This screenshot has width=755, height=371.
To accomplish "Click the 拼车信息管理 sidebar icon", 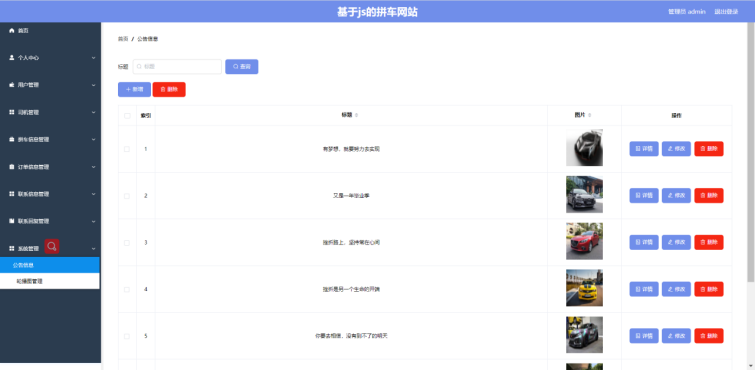I will [x=12, y=140].
